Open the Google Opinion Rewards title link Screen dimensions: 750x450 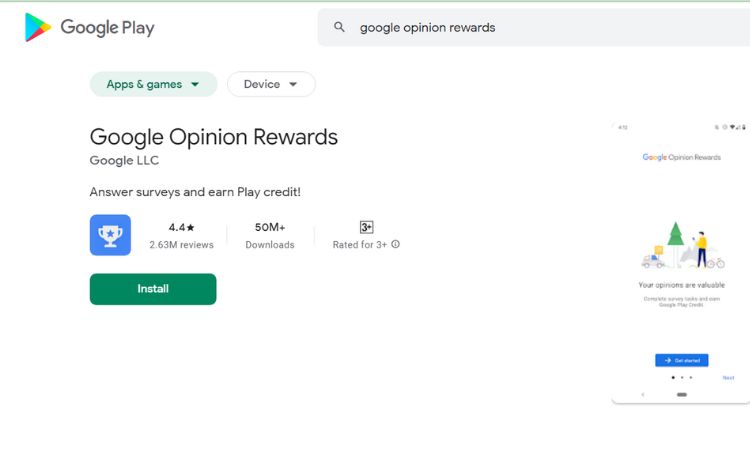coord(214,137)
